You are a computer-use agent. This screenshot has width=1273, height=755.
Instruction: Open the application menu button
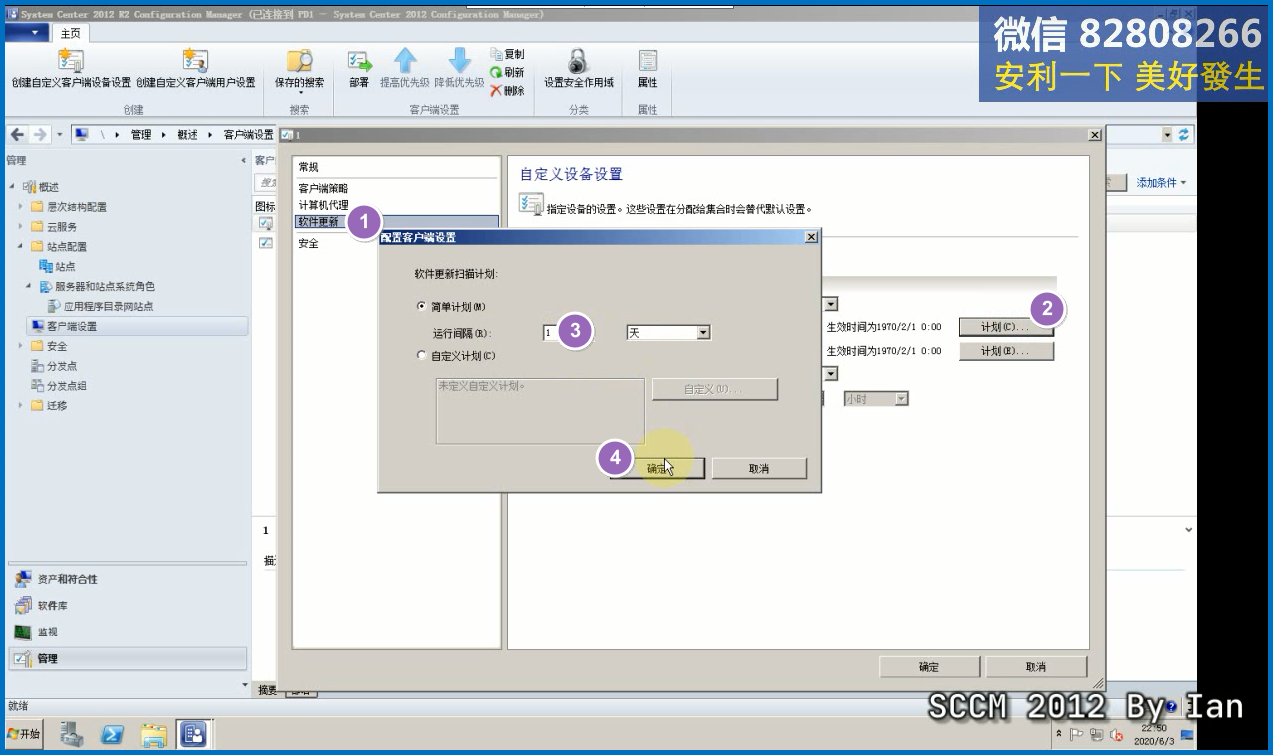pos(26,33)
